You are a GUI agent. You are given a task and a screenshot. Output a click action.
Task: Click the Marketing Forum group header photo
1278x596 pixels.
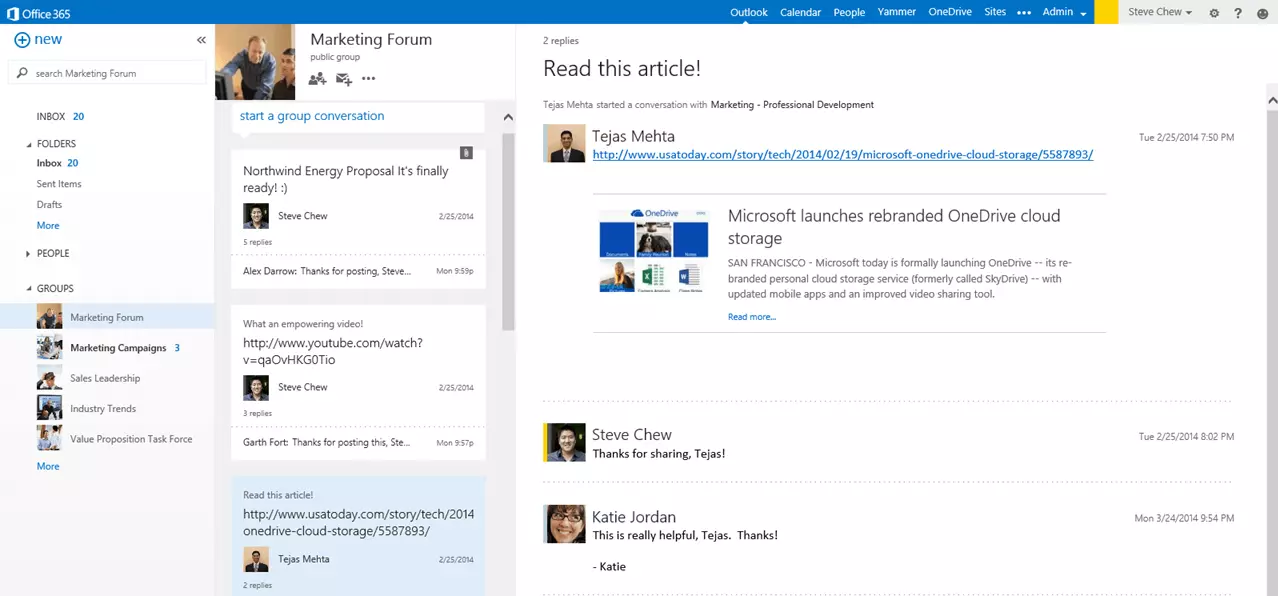pyautogui.click(x=255, y=62)
